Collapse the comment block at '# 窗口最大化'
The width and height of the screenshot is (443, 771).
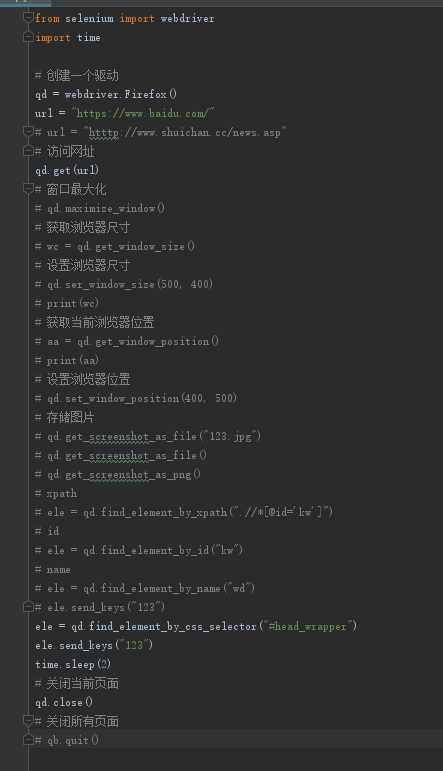(29, 189)
